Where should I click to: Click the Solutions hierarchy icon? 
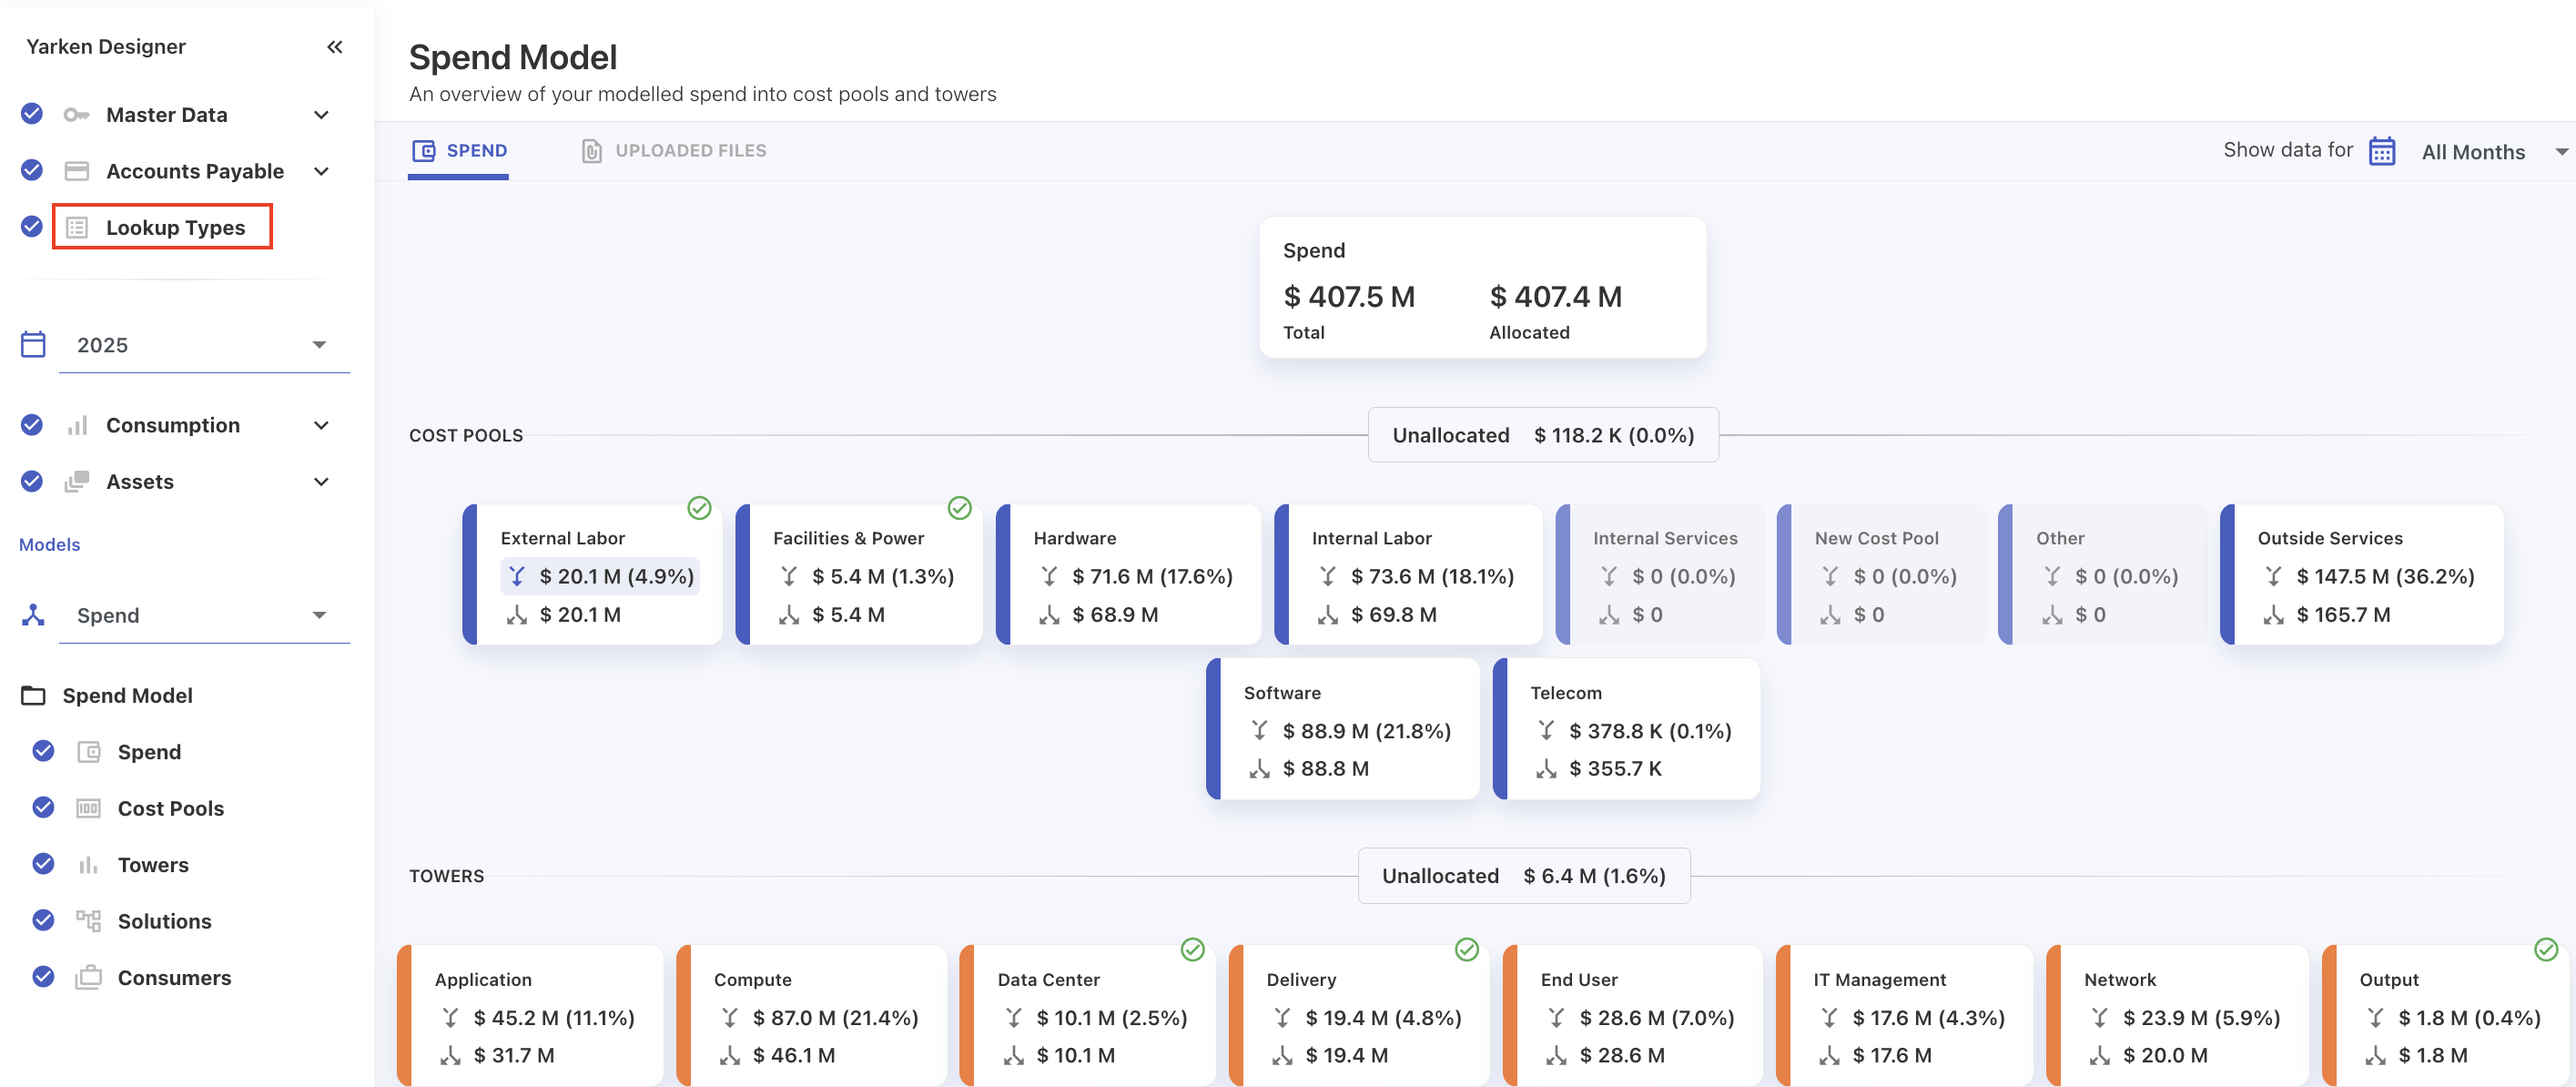coord(88,921)
